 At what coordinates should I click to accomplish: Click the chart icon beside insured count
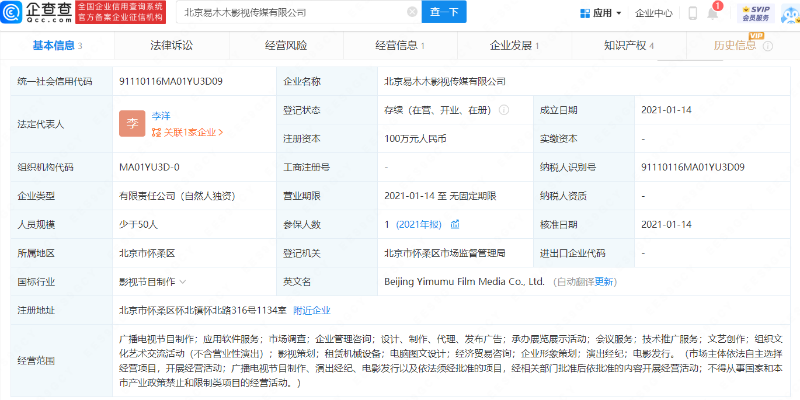click(x=455, y=224)
